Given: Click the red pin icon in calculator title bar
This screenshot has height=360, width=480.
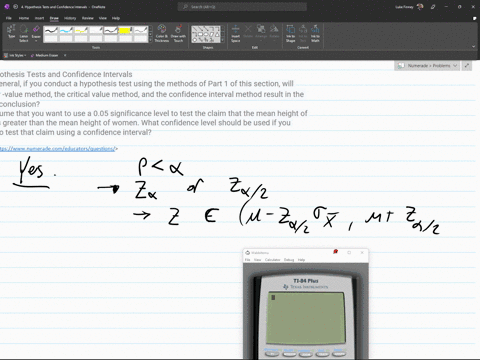Looking at the screenshot, I should [x=336, y=252].
